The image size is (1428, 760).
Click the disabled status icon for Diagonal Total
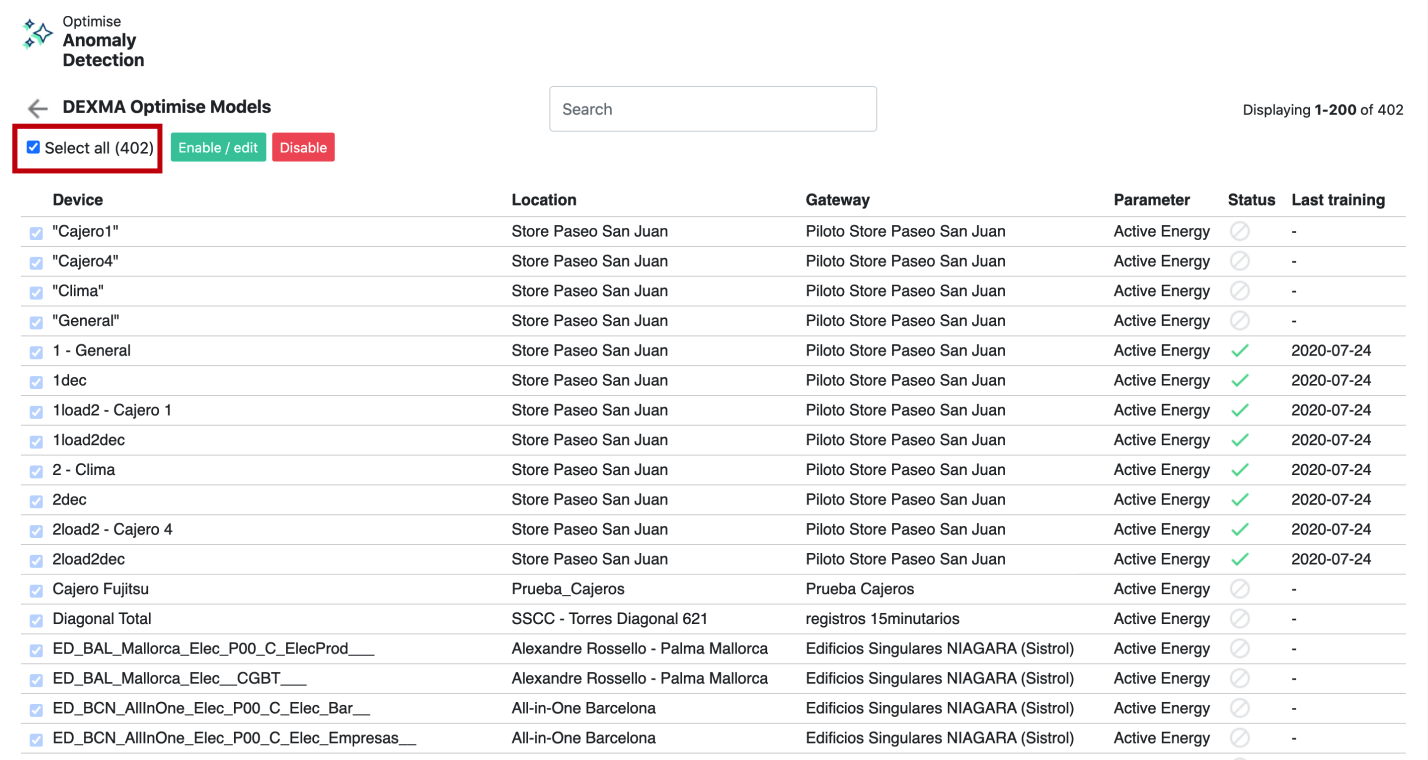[x=1239, y=619]
